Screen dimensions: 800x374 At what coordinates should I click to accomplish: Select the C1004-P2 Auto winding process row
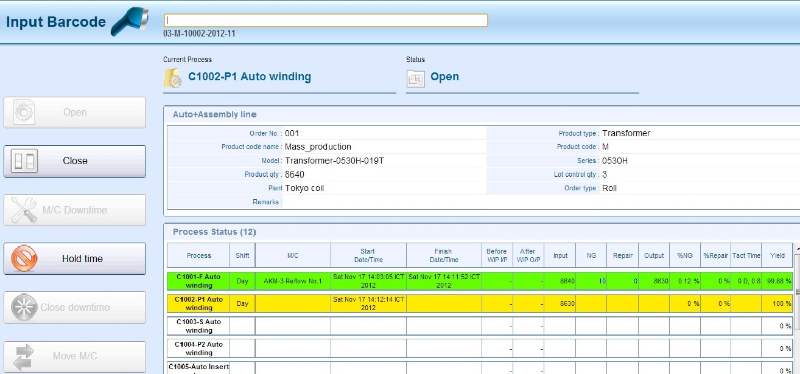coord(480,348)
